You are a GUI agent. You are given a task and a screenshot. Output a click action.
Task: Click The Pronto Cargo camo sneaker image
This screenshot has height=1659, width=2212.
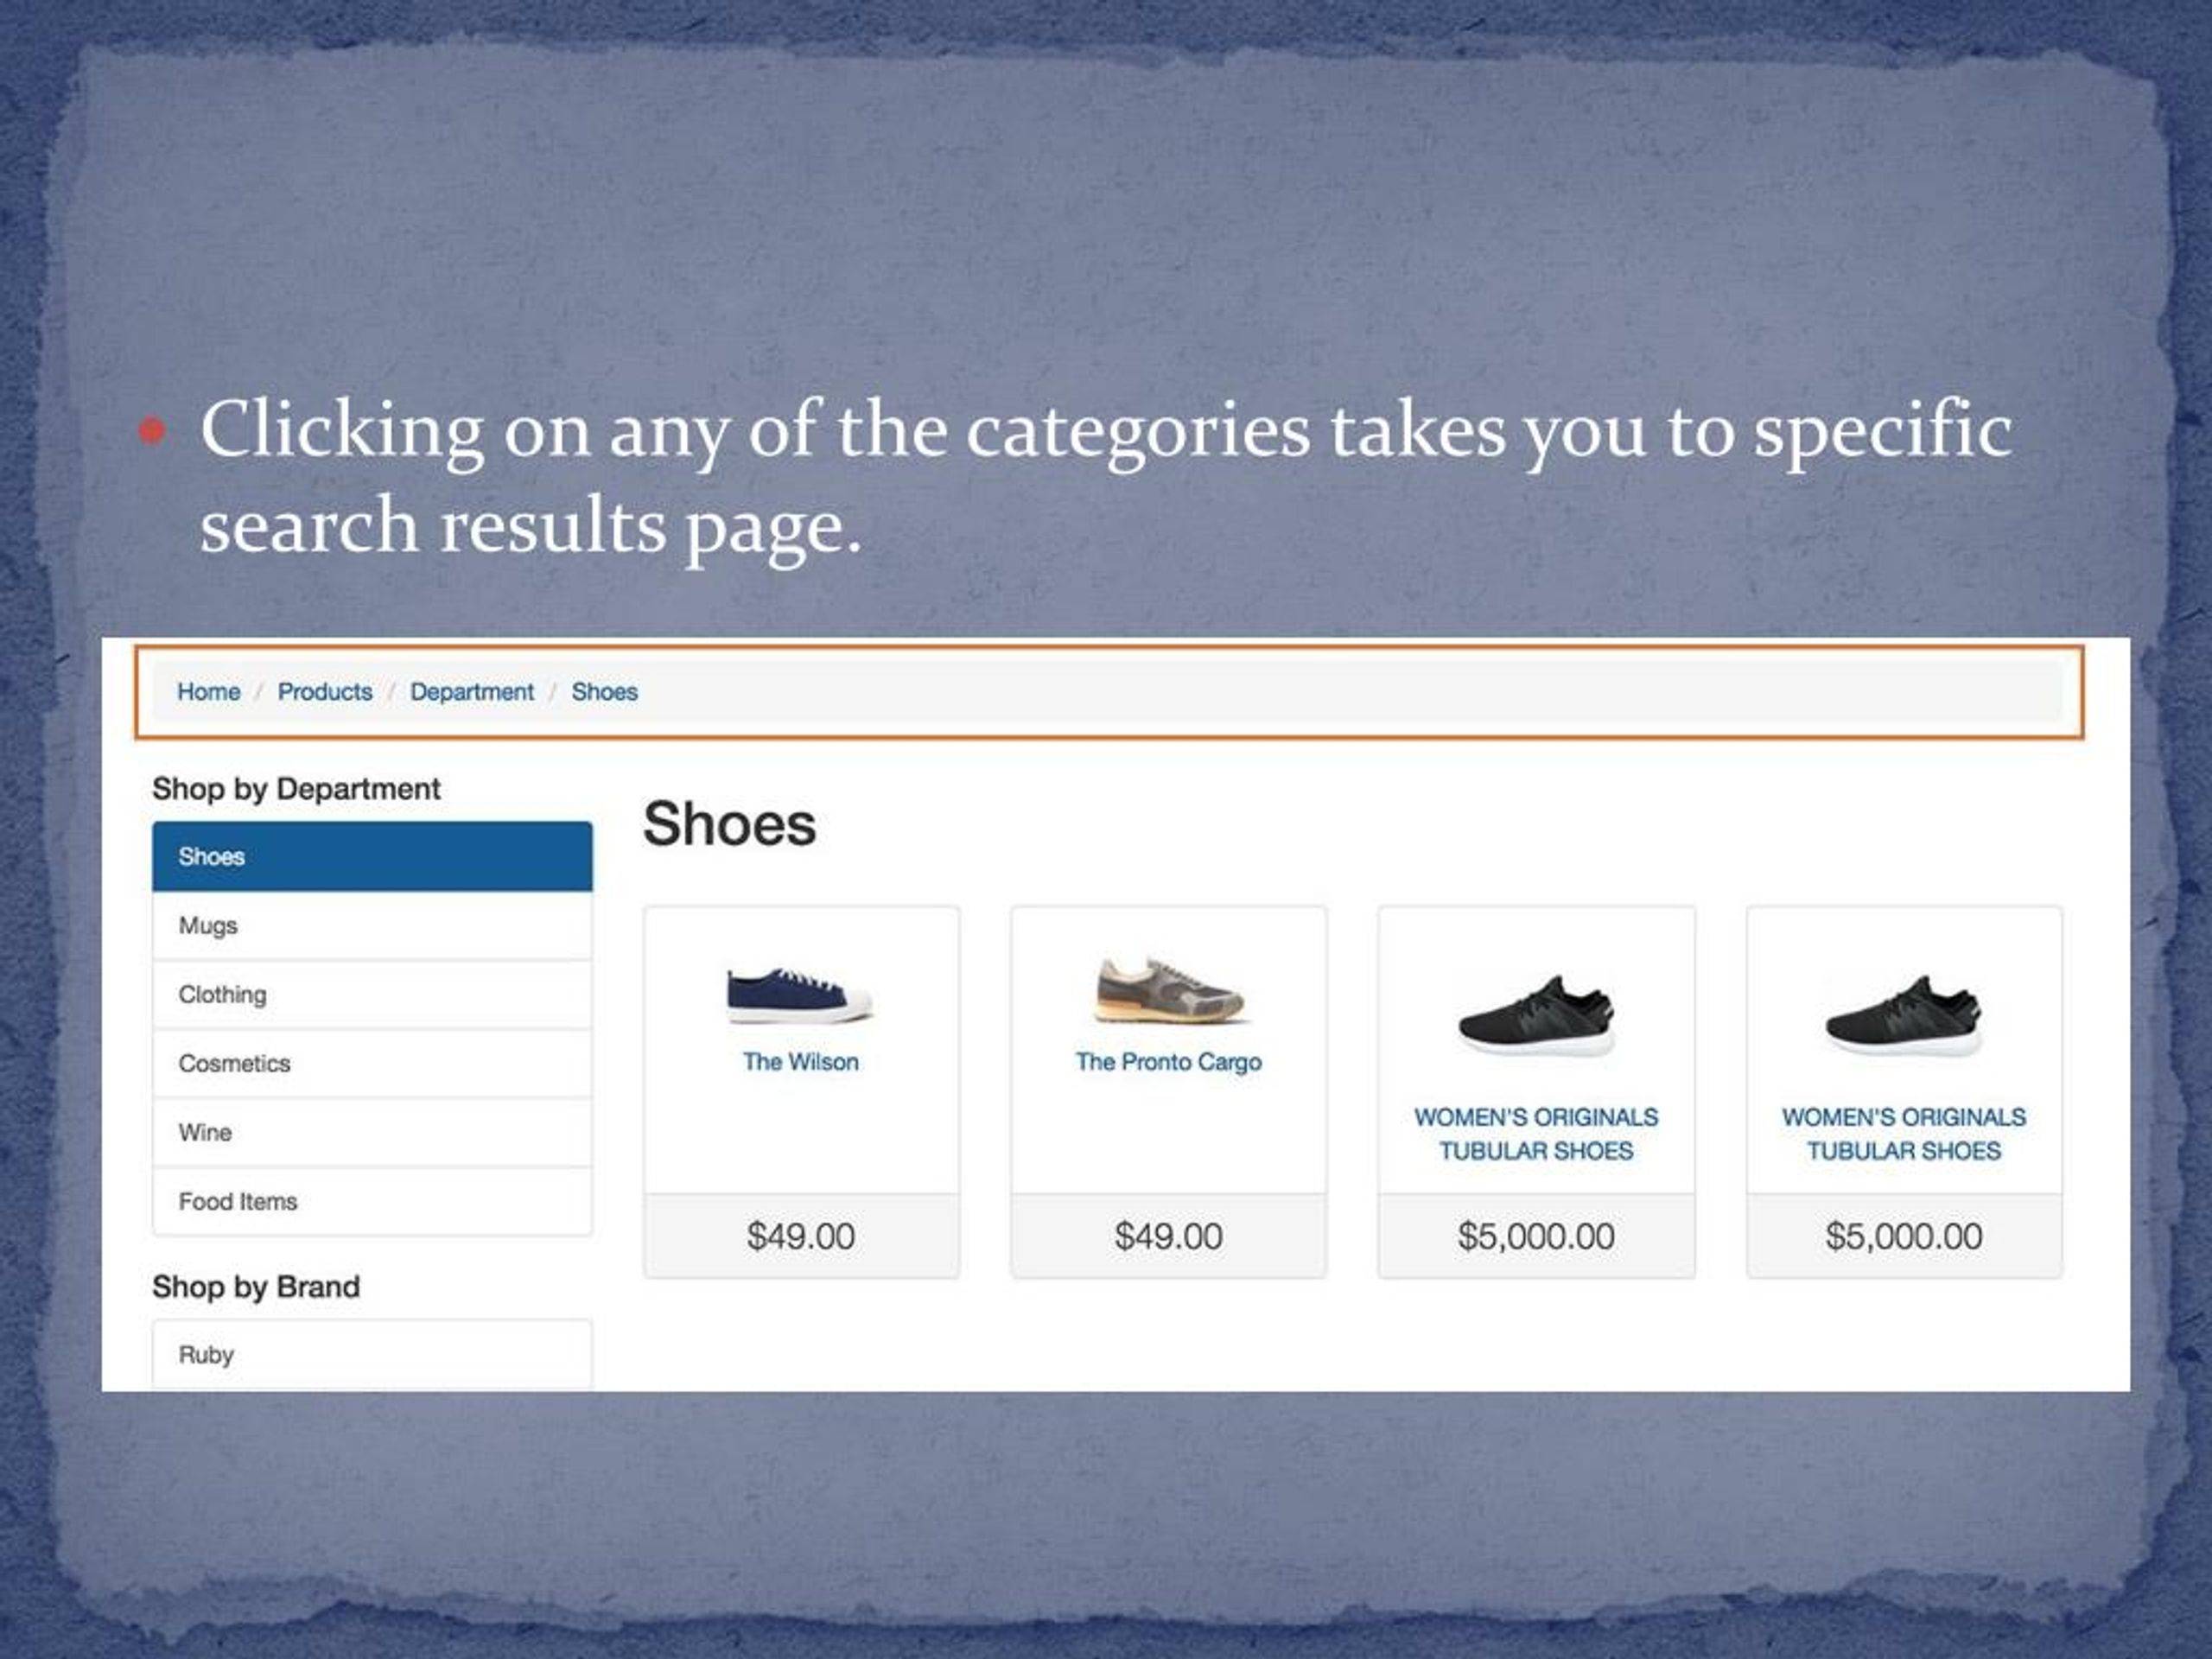pos(1168,990)
